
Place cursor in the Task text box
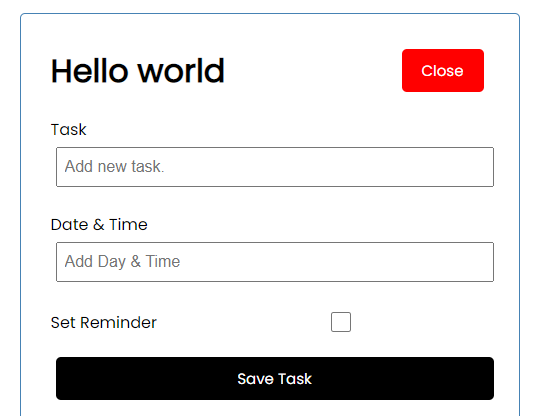(x=275, y=167)
